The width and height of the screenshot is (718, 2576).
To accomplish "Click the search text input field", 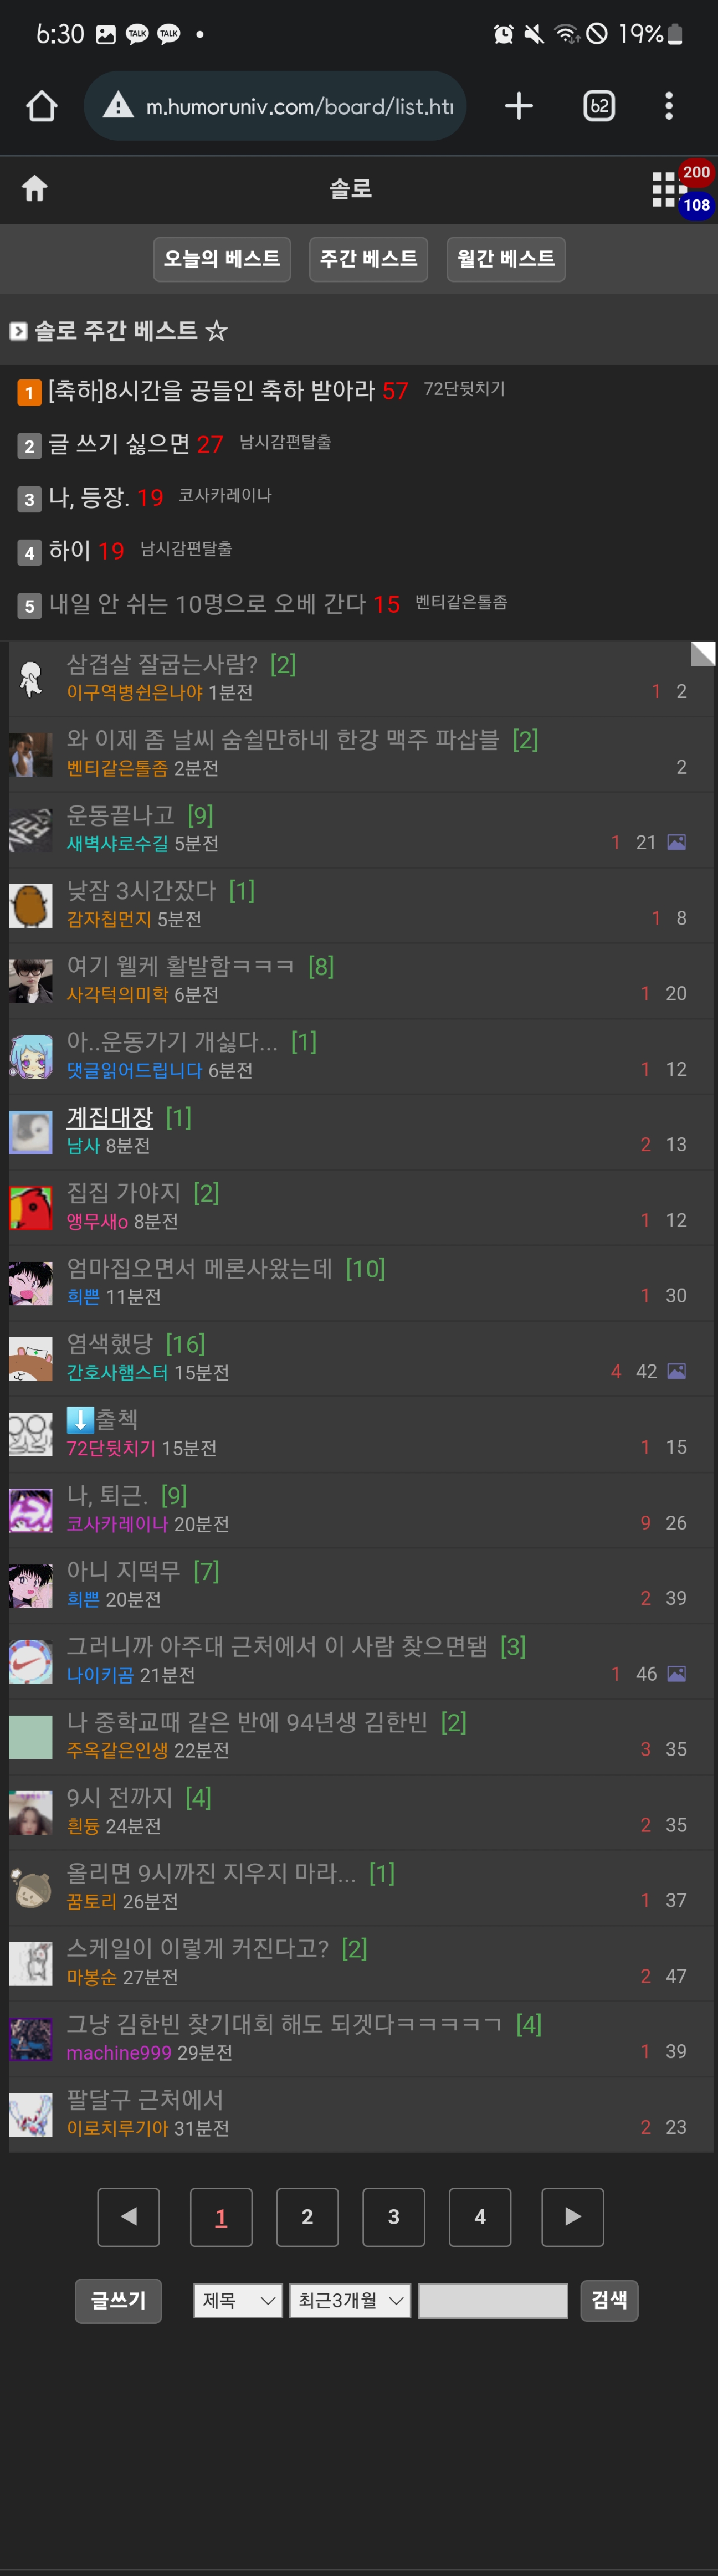I will [x=493, y=2300].
